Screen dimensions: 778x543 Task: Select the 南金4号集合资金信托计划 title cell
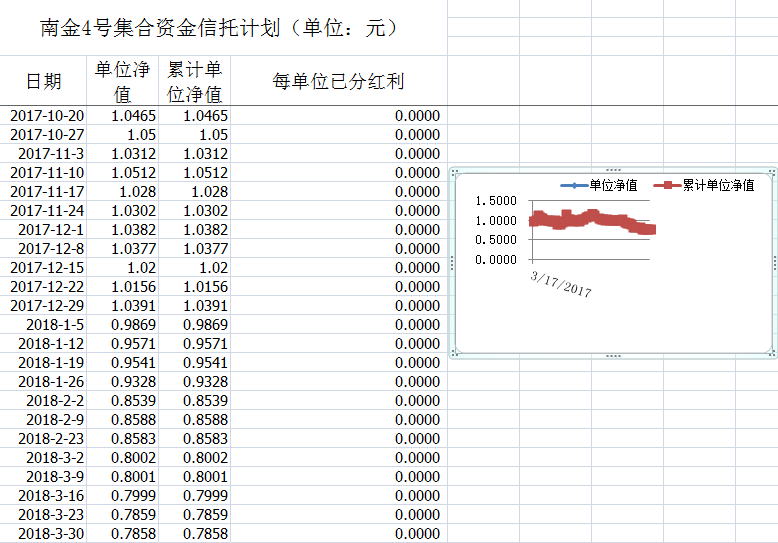[x=222, y=28]
